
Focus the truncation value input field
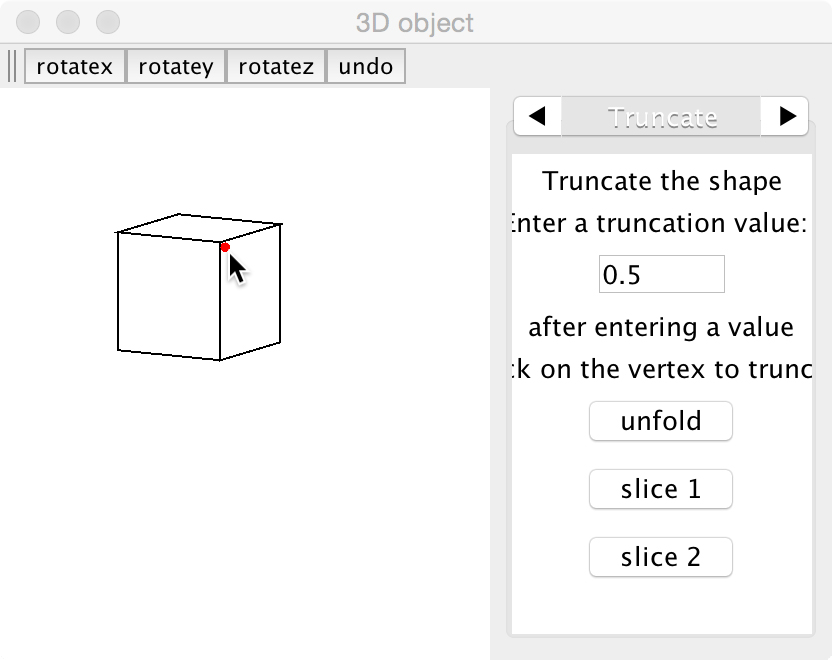click(661, 274)
